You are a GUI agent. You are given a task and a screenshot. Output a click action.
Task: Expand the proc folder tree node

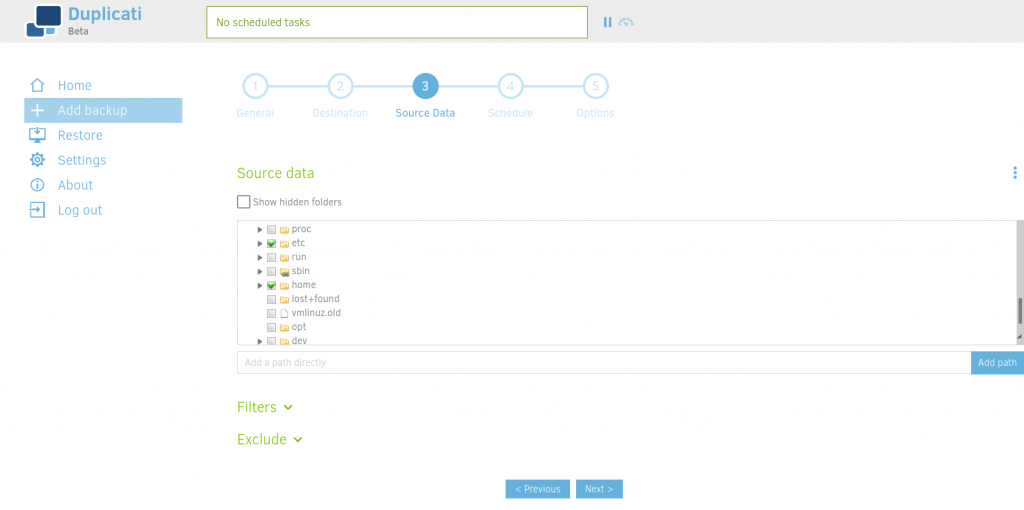[260, 230]
